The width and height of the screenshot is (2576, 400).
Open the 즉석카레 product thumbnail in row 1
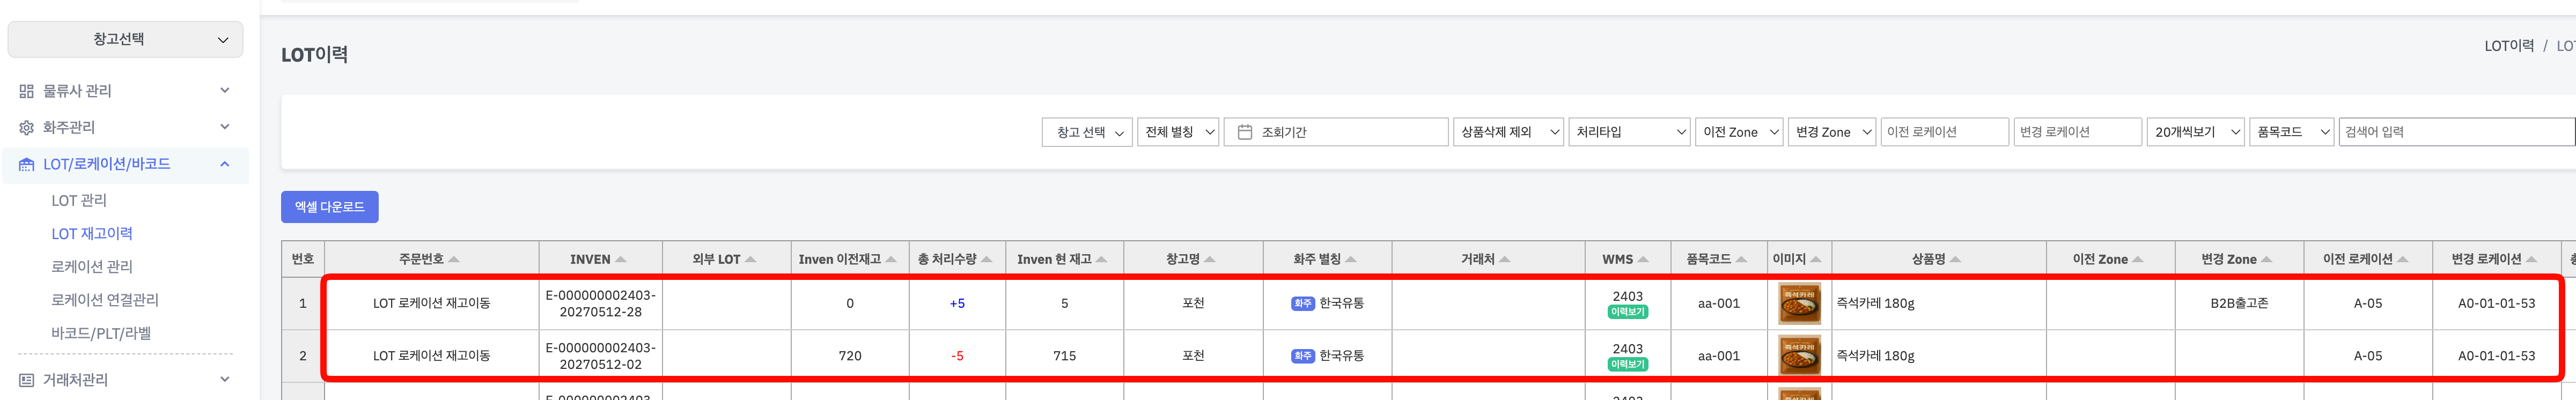click(1799, 303)
